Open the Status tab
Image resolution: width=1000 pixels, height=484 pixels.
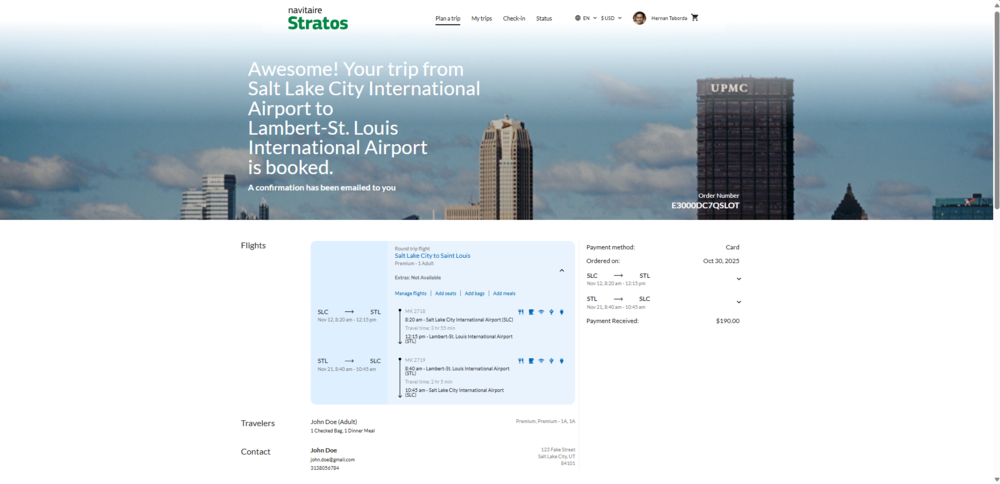click(x=544, y=18)
